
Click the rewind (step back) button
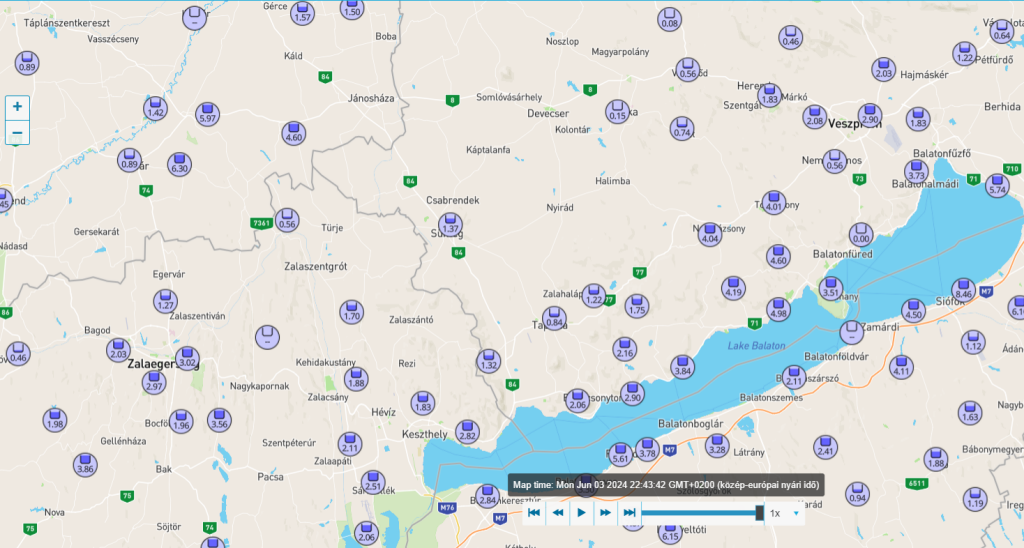pyautogui.click(x=558, y=513)
